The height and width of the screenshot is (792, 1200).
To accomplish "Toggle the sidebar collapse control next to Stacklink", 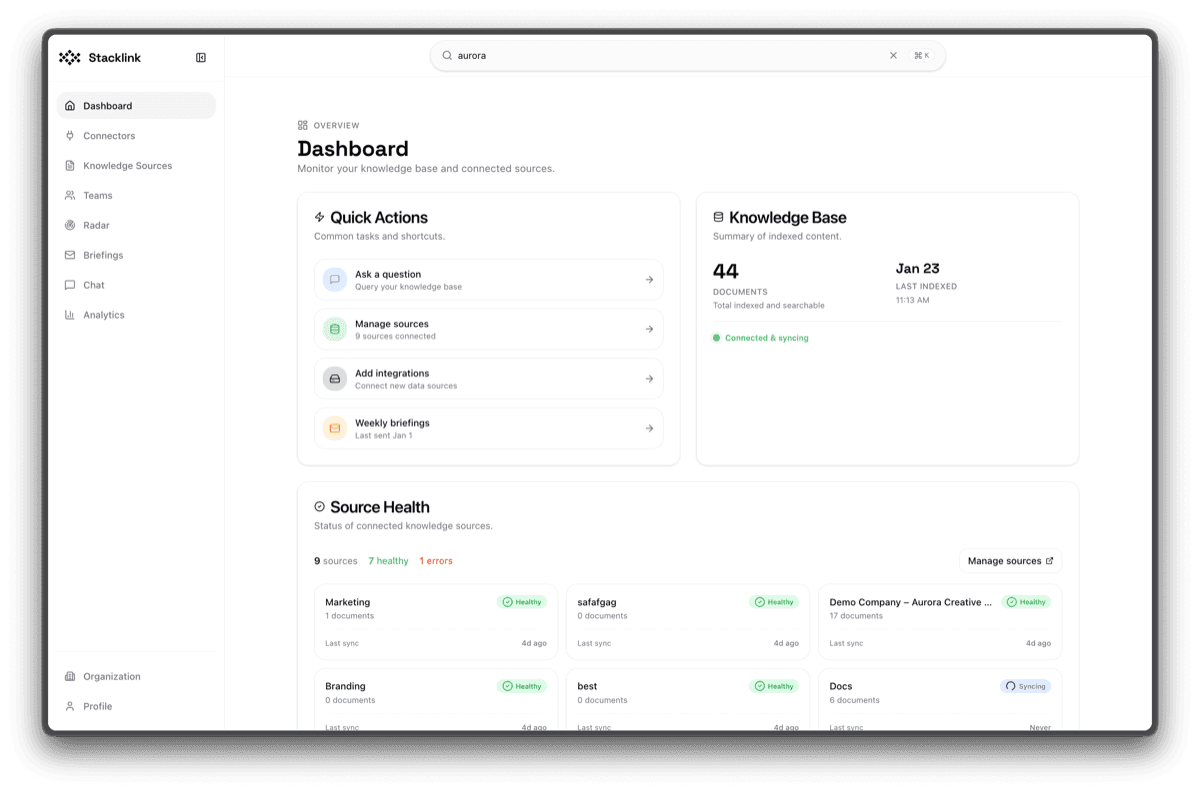I will (x=200, y=57).
